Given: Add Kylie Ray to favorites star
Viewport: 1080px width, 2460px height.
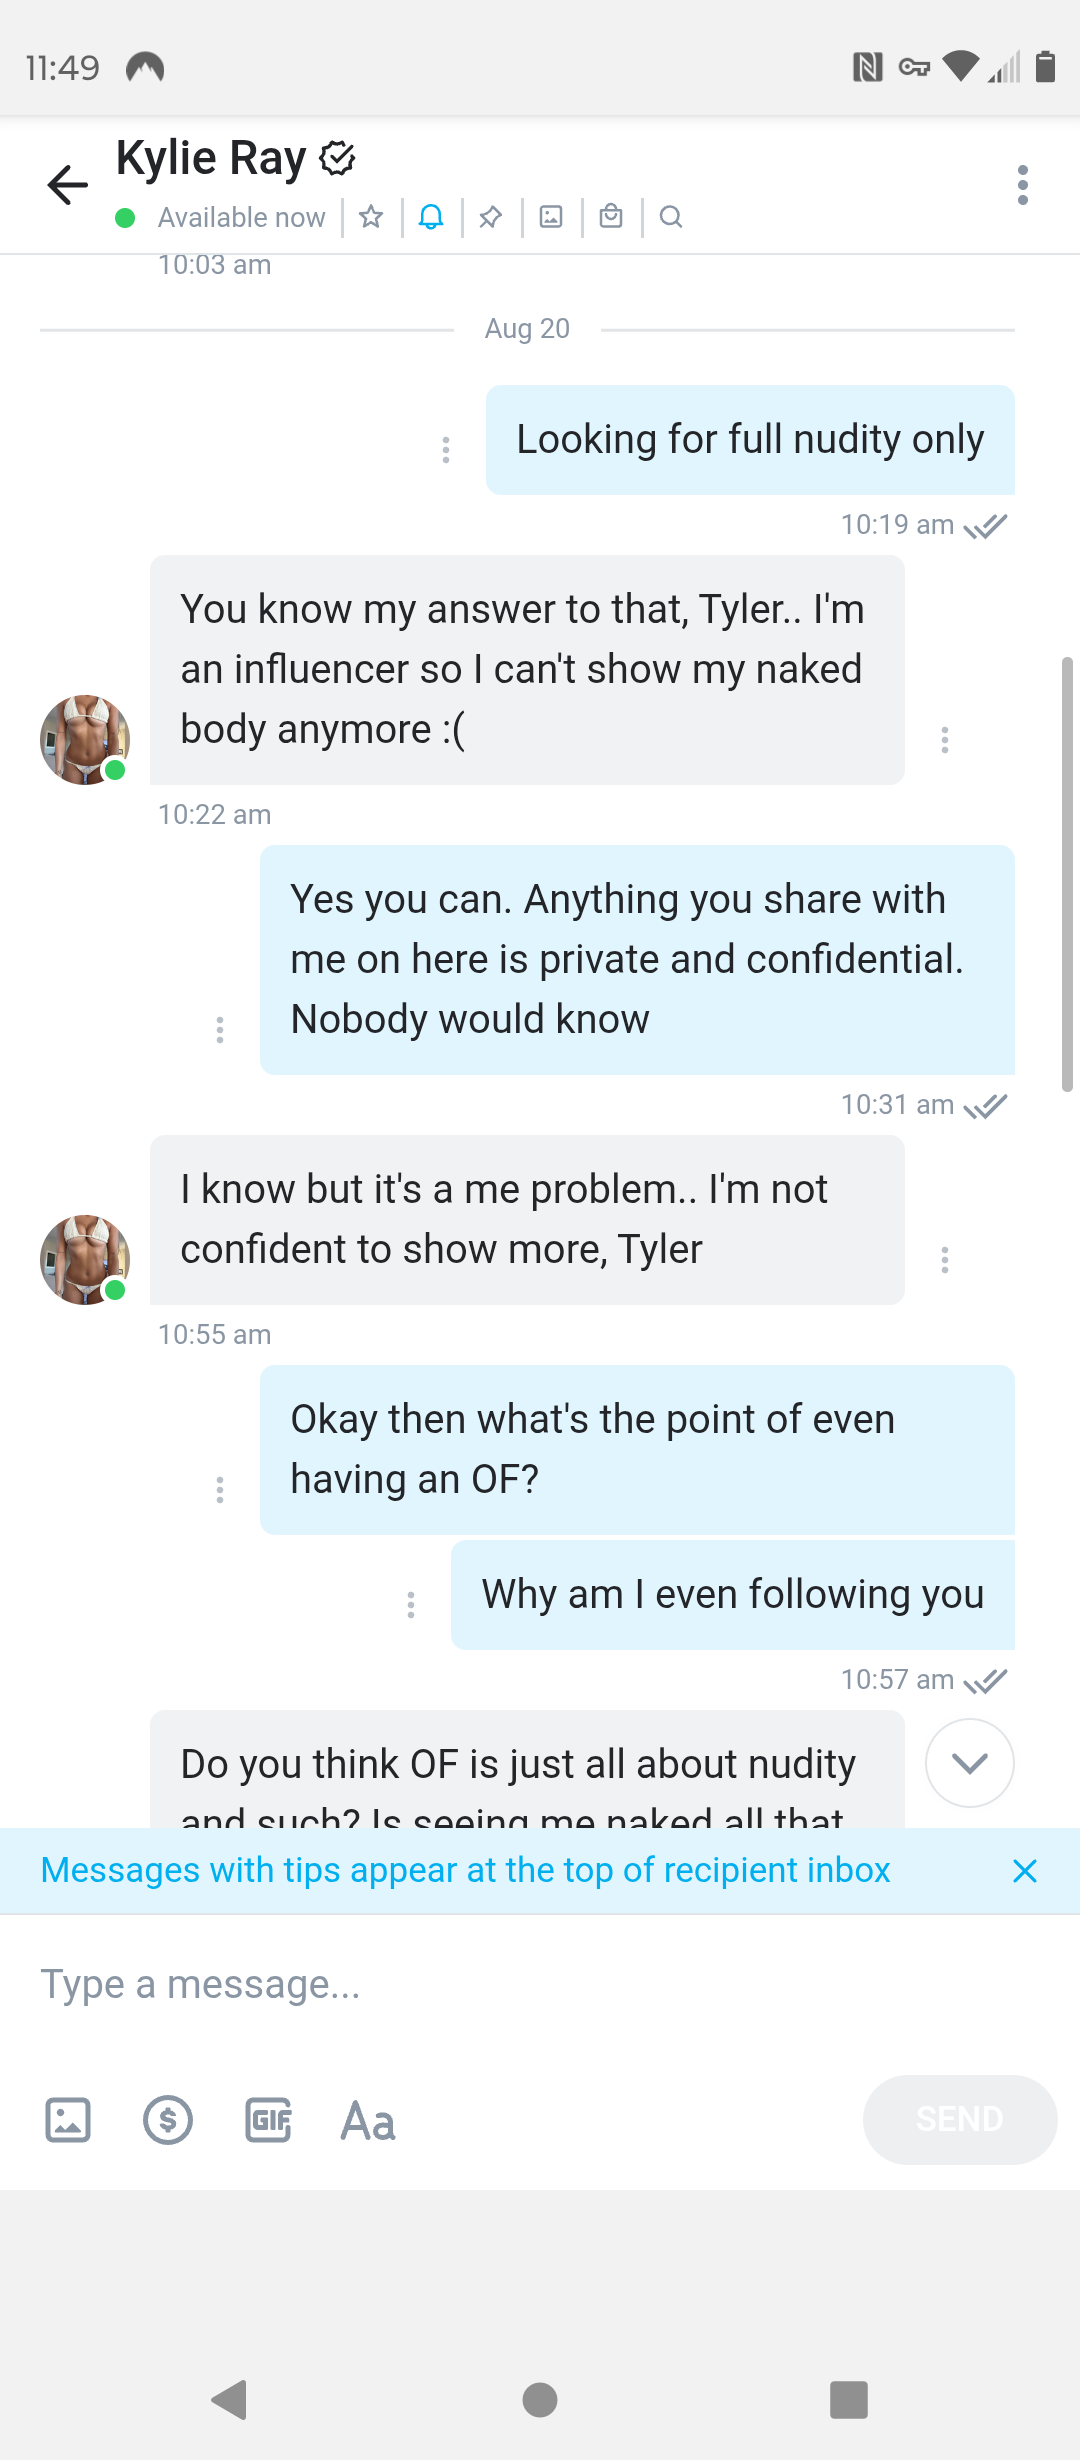Looking at the screenshot, I should (371, 216).
